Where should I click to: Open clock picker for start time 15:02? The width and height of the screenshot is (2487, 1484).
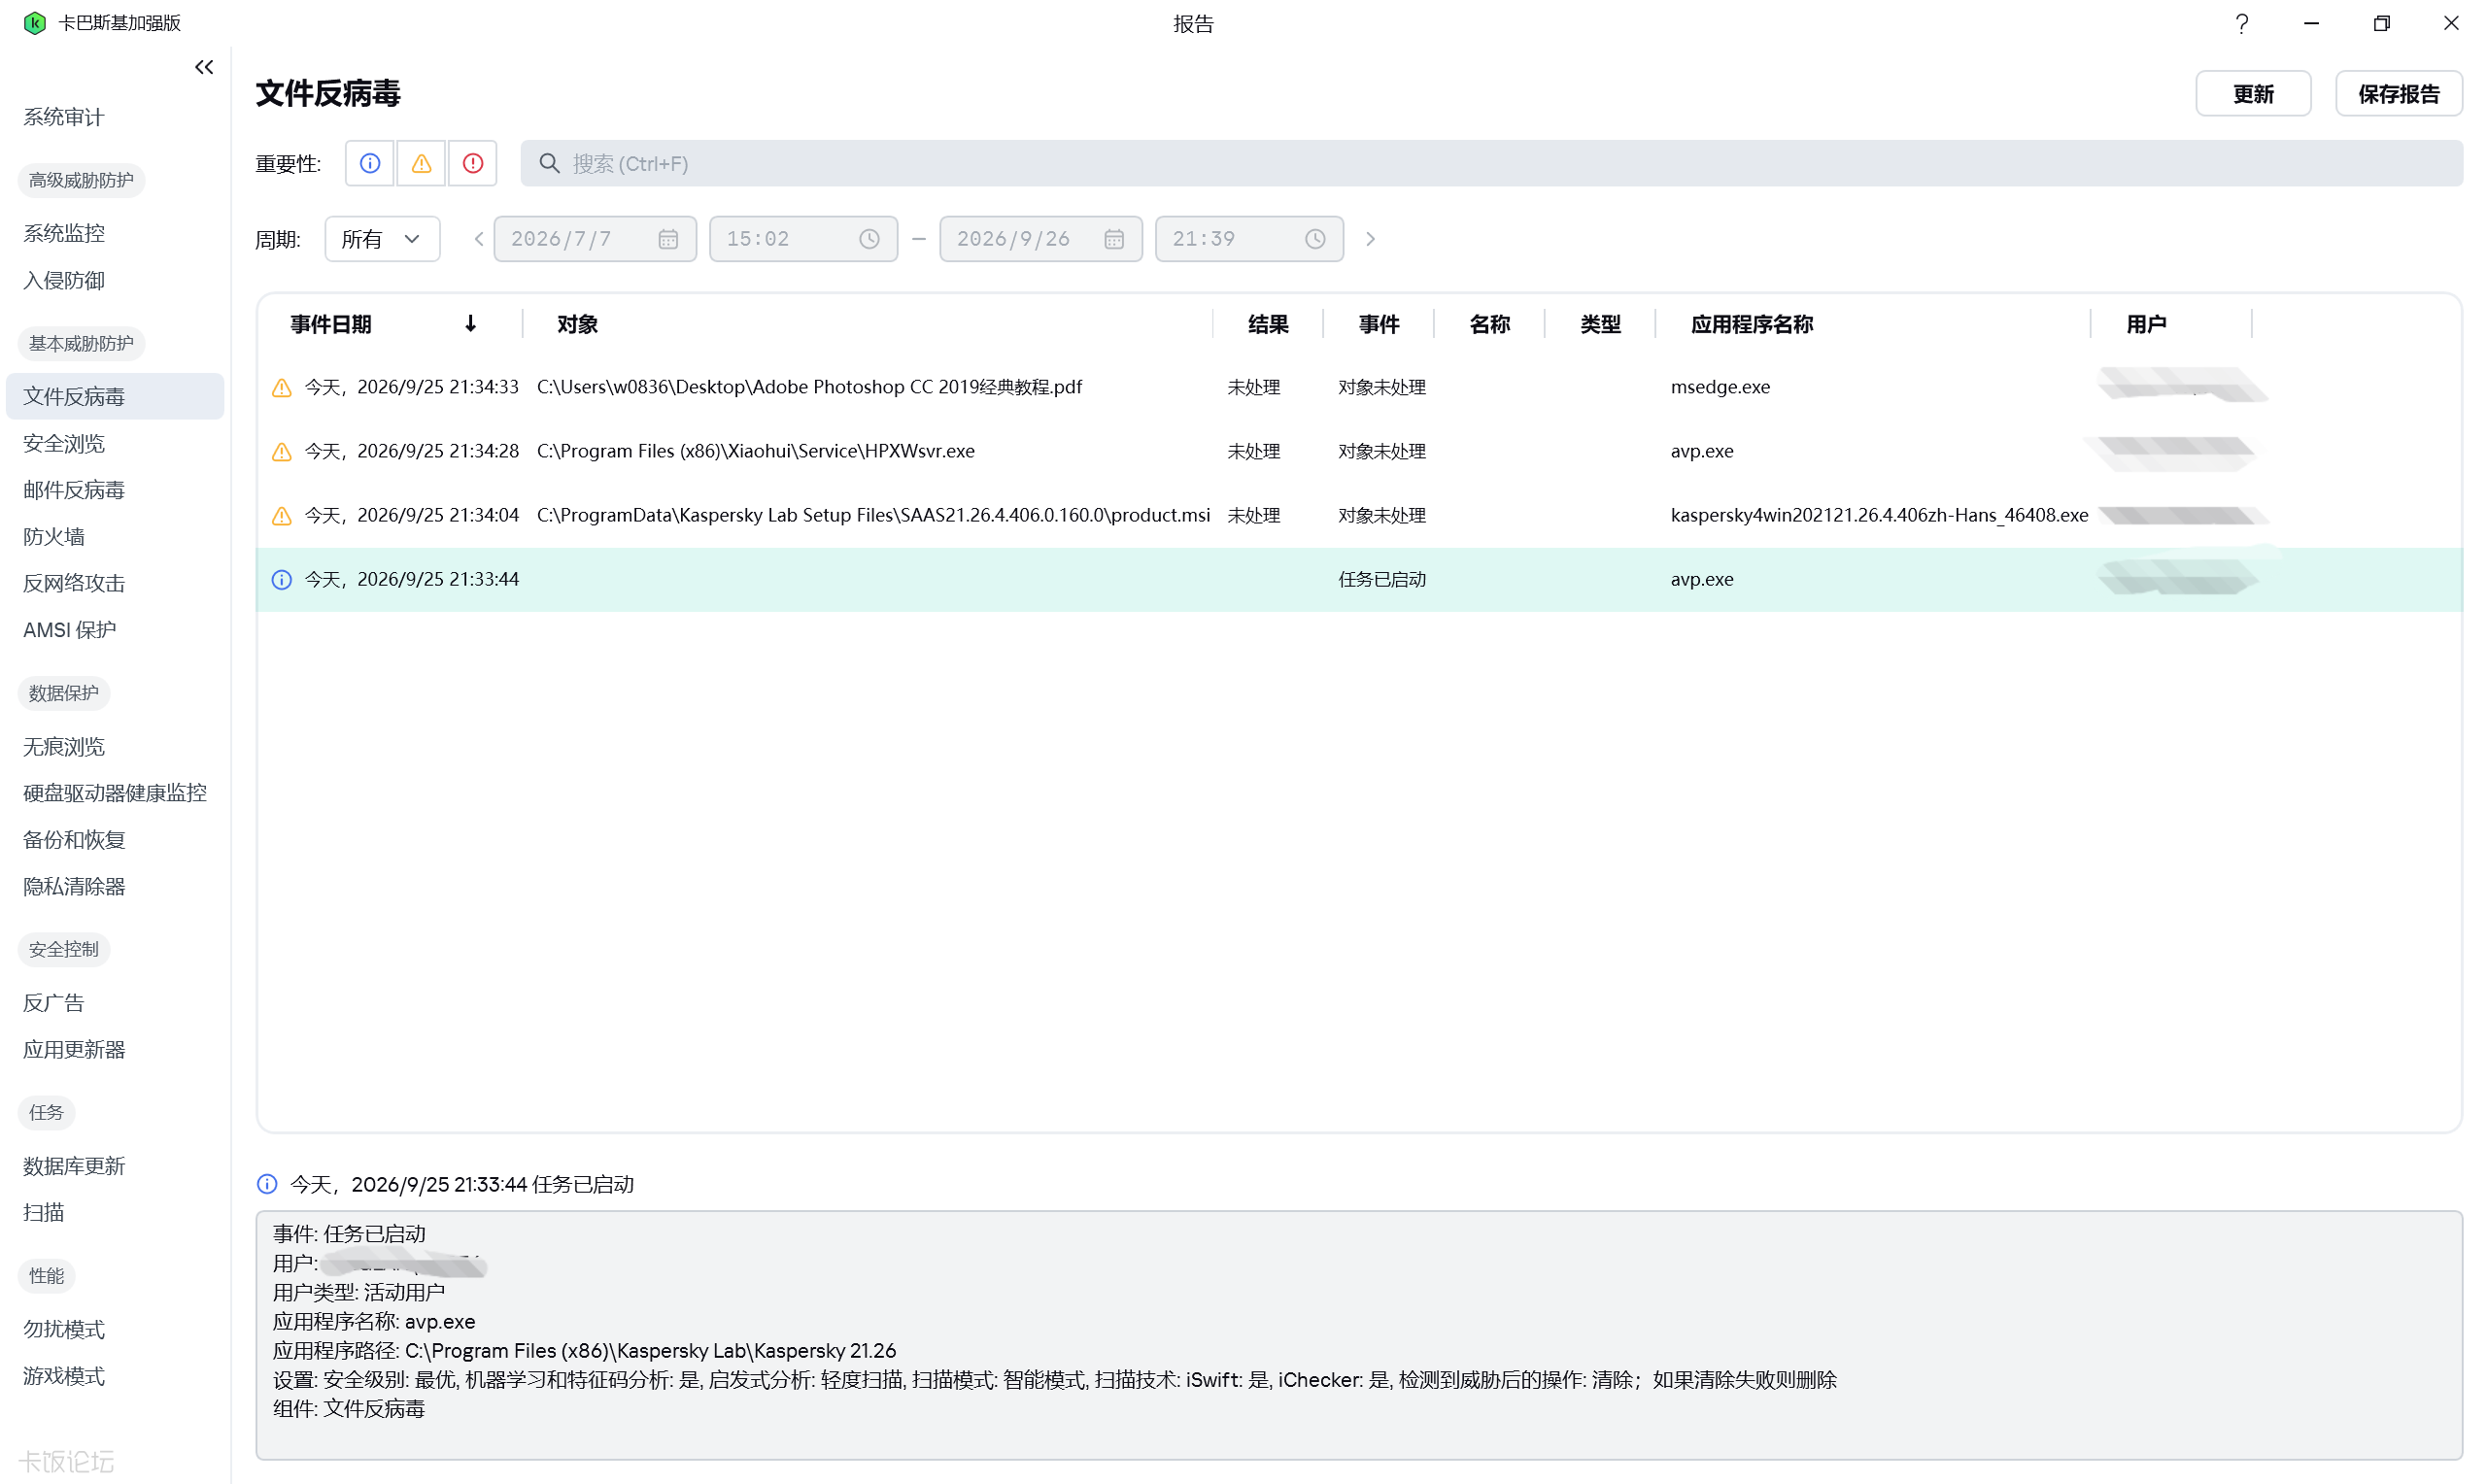[869, 239]
